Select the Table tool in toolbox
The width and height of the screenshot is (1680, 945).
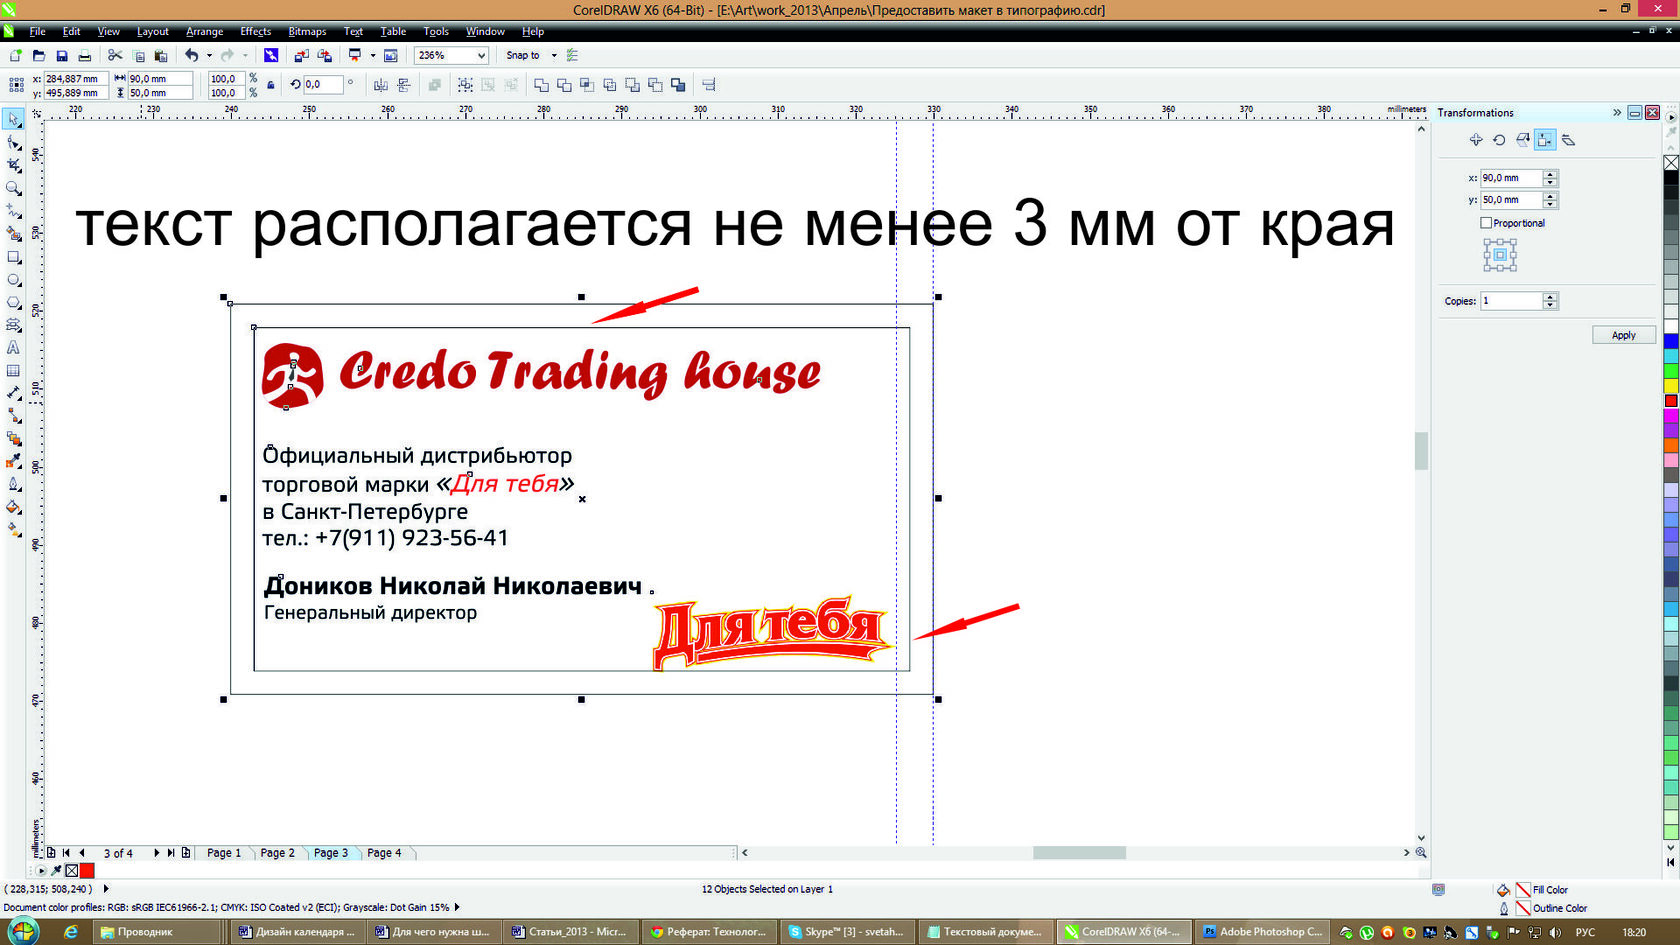[14, 371]
